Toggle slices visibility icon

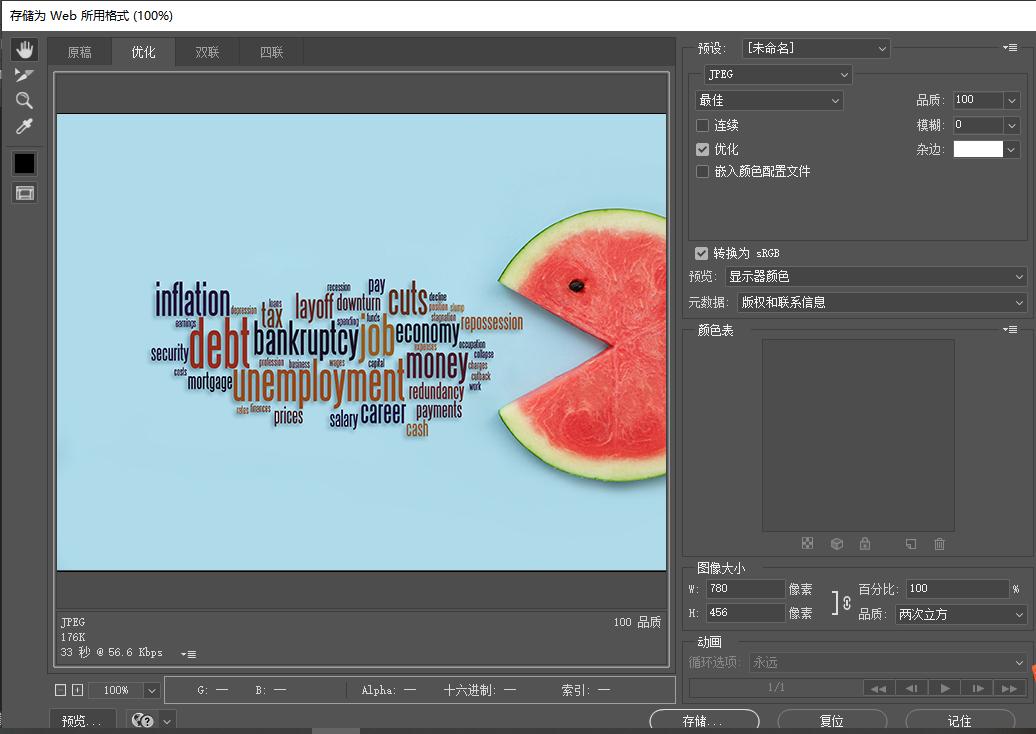[x=24, y=193]
